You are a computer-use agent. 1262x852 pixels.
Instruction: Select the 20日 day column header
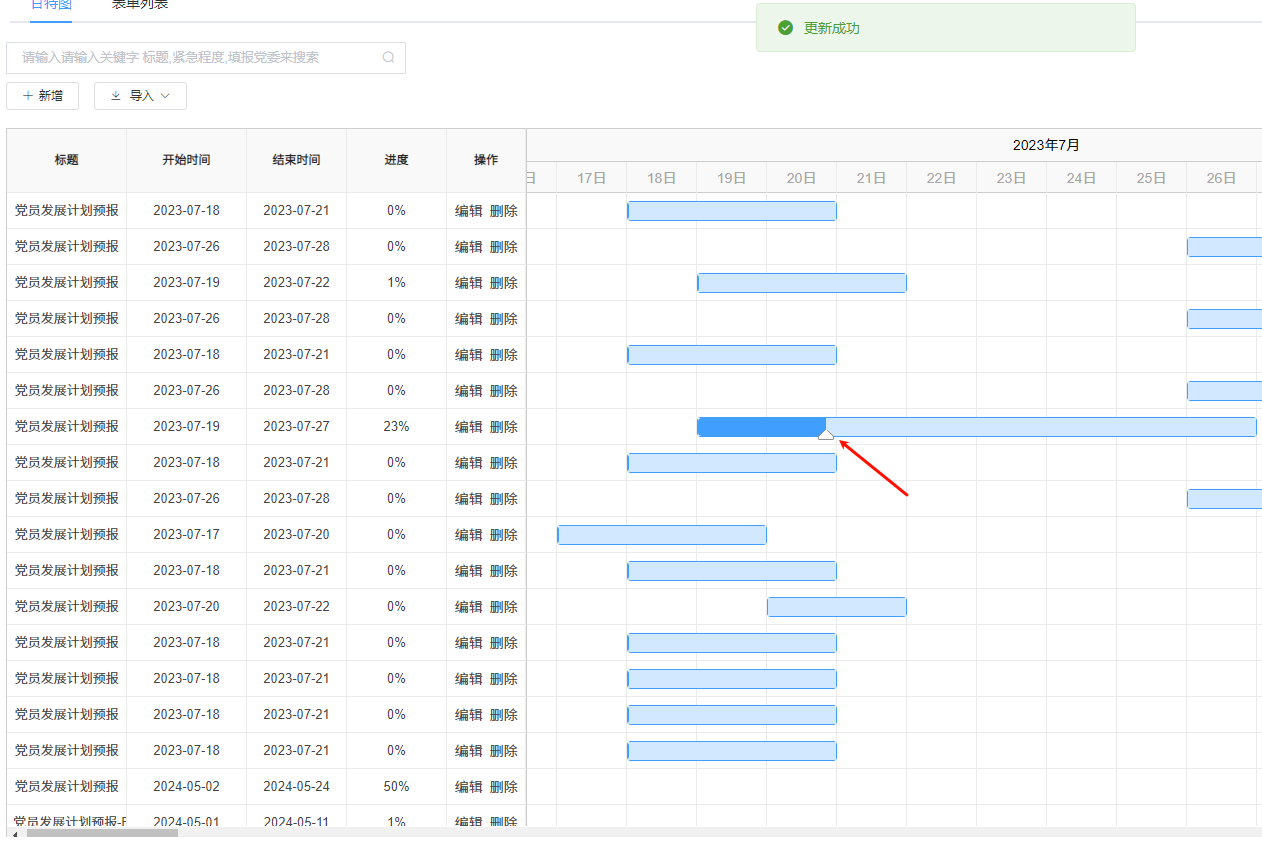click(x=802, y=178)
